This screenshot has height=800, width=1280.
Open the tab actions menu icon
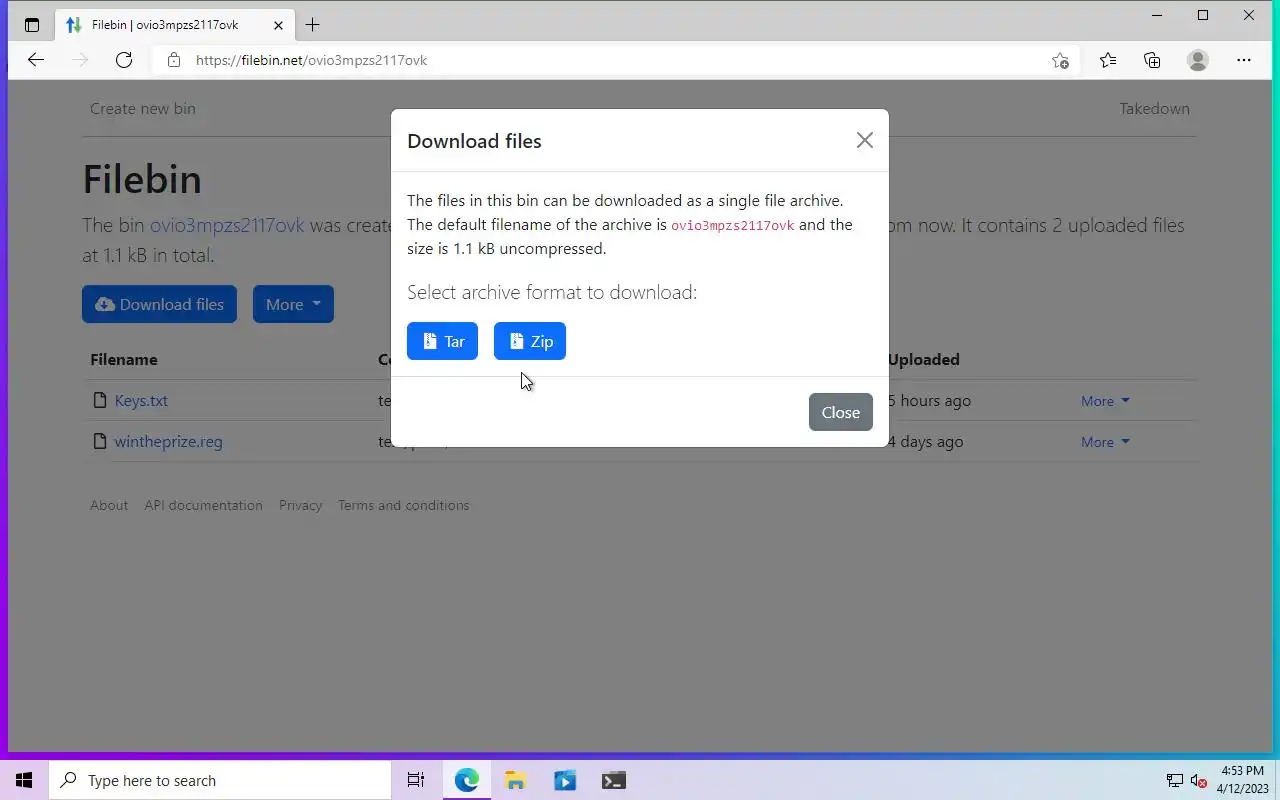click(32, 25)
